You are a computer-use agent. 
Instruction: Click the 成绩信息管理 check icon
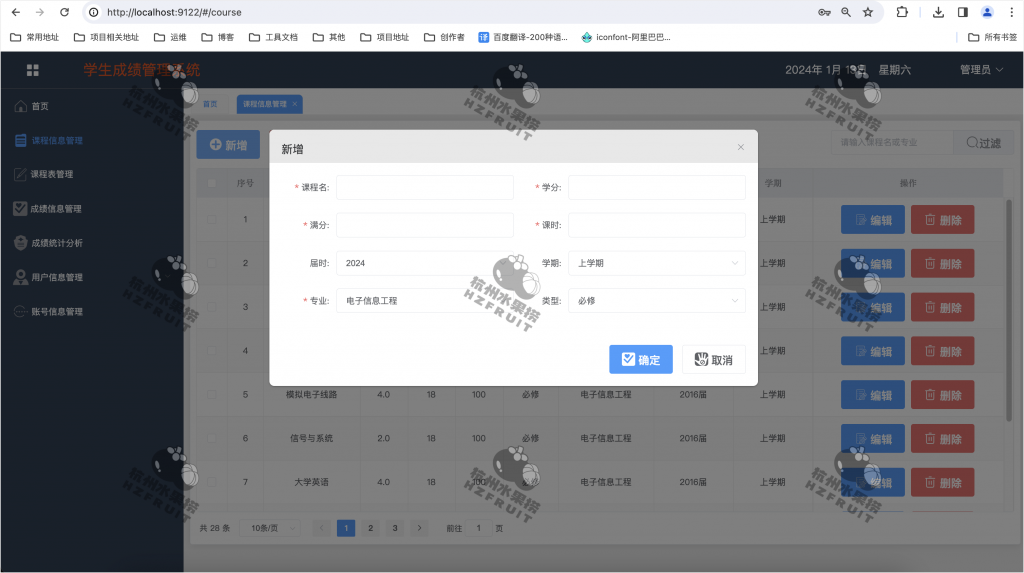tap(20, 208)
